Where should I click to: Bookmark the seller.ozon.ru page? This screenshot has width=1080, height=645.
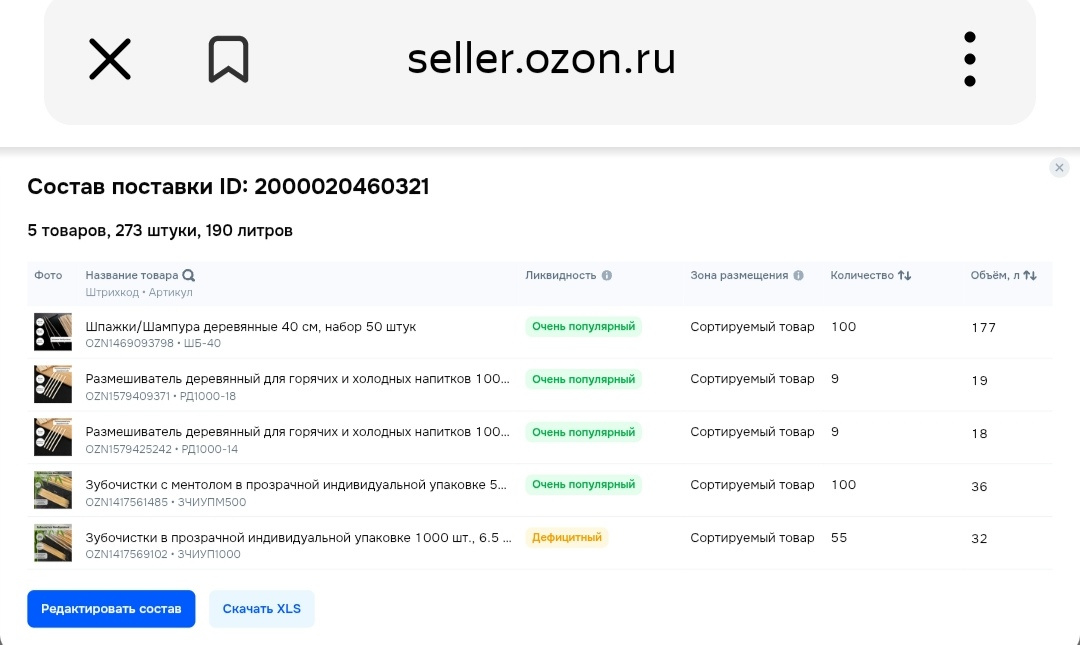229,59
